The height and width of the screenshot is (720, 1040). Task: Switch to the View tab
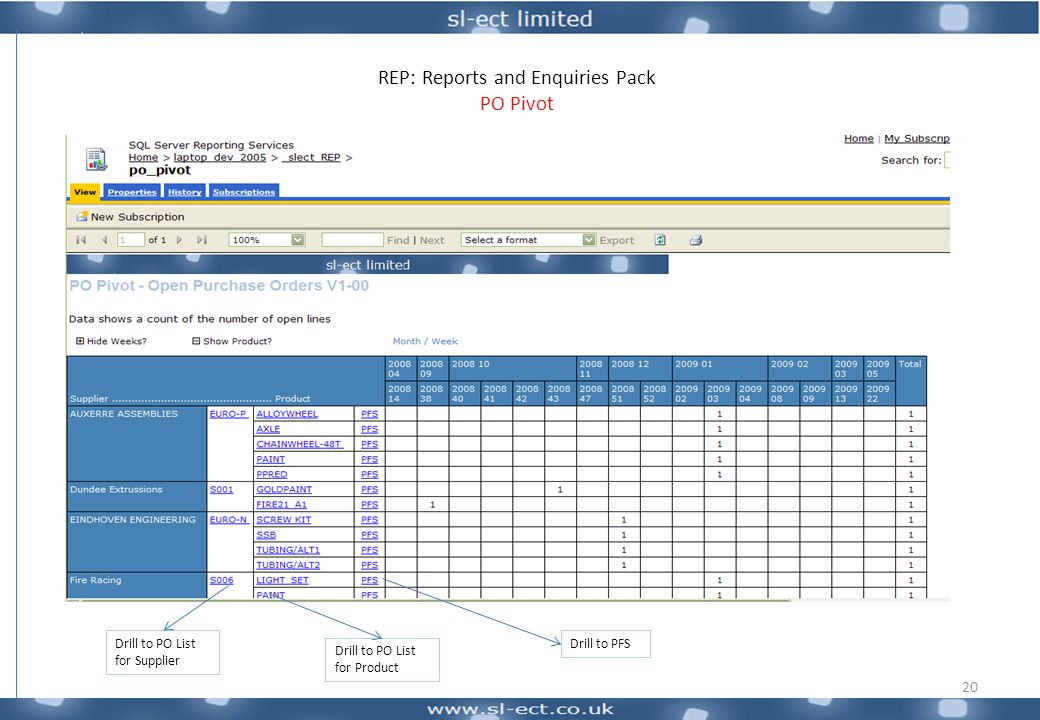coord(85,192)
